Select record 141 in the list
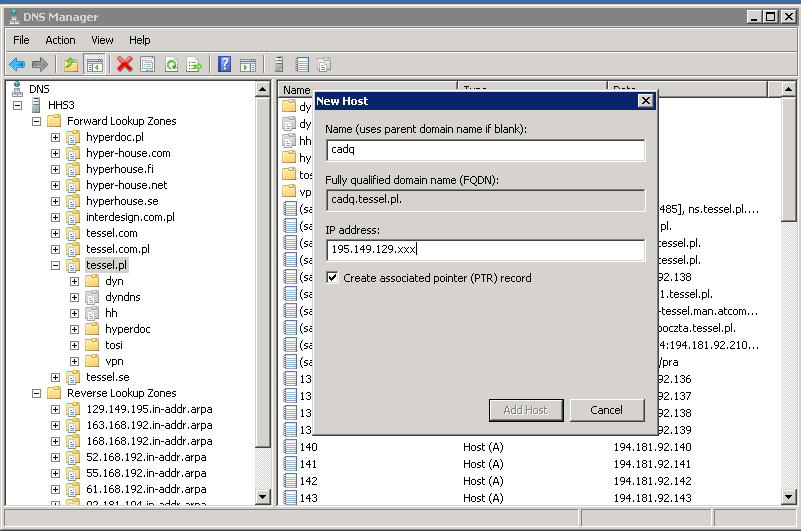 (x=308, y=464)
